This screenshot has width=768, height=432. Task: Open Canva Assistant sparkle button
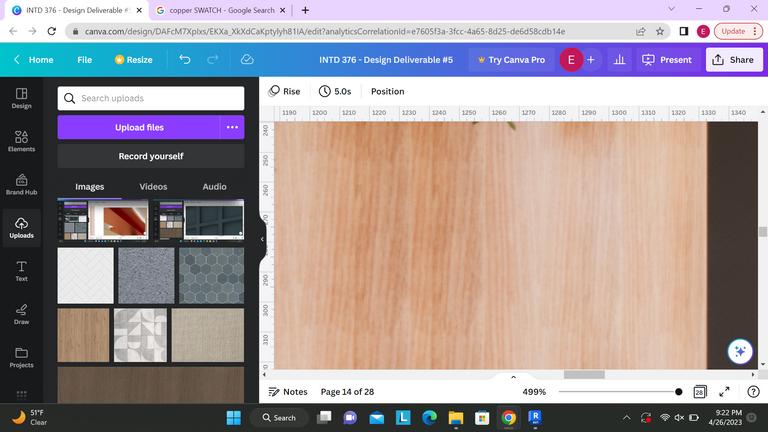pos(740,351)
